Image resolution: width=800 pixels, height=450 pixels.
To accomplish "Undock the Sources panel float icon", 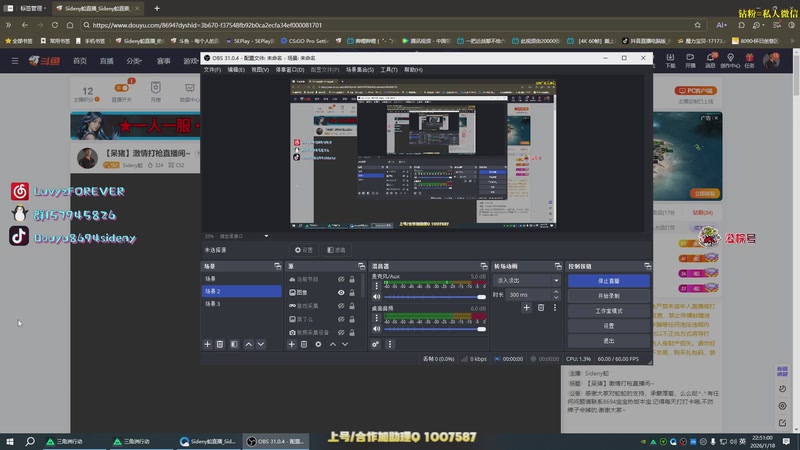I will click(x=361, y=266).
